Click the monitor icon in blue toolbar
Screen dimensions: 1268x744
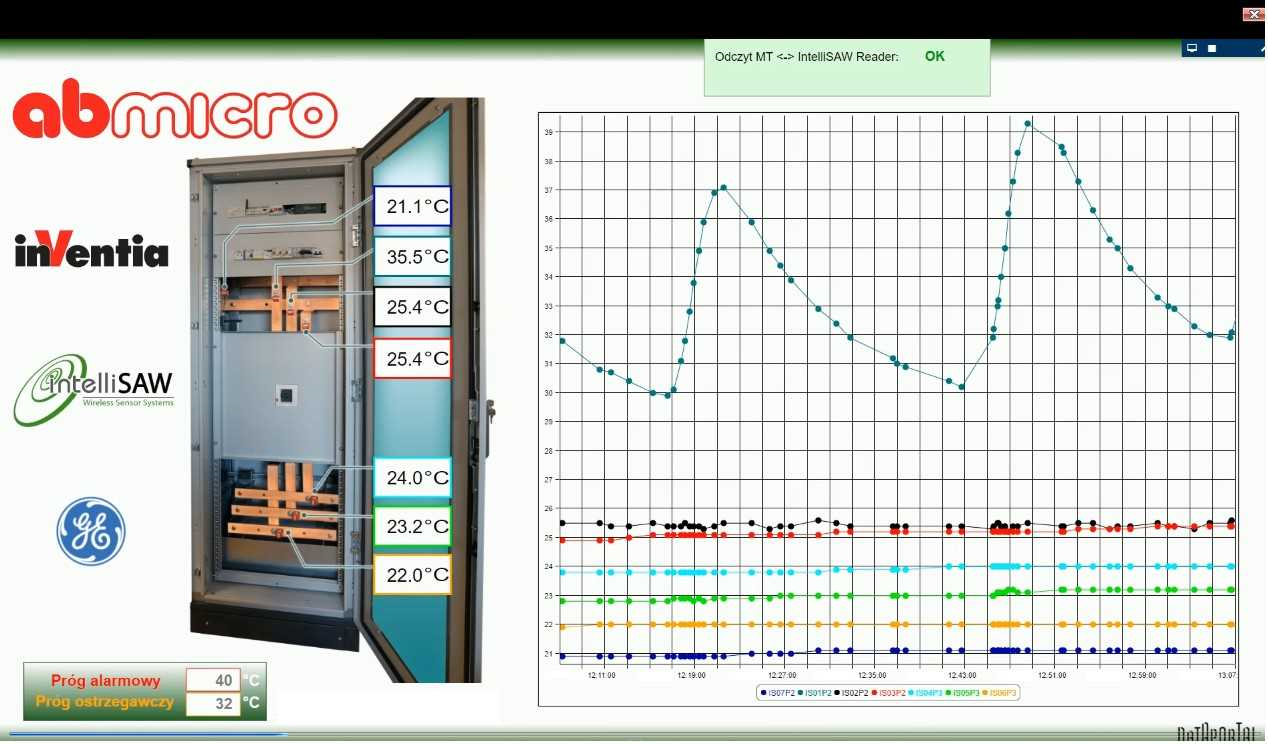(x=1192, y=48)
